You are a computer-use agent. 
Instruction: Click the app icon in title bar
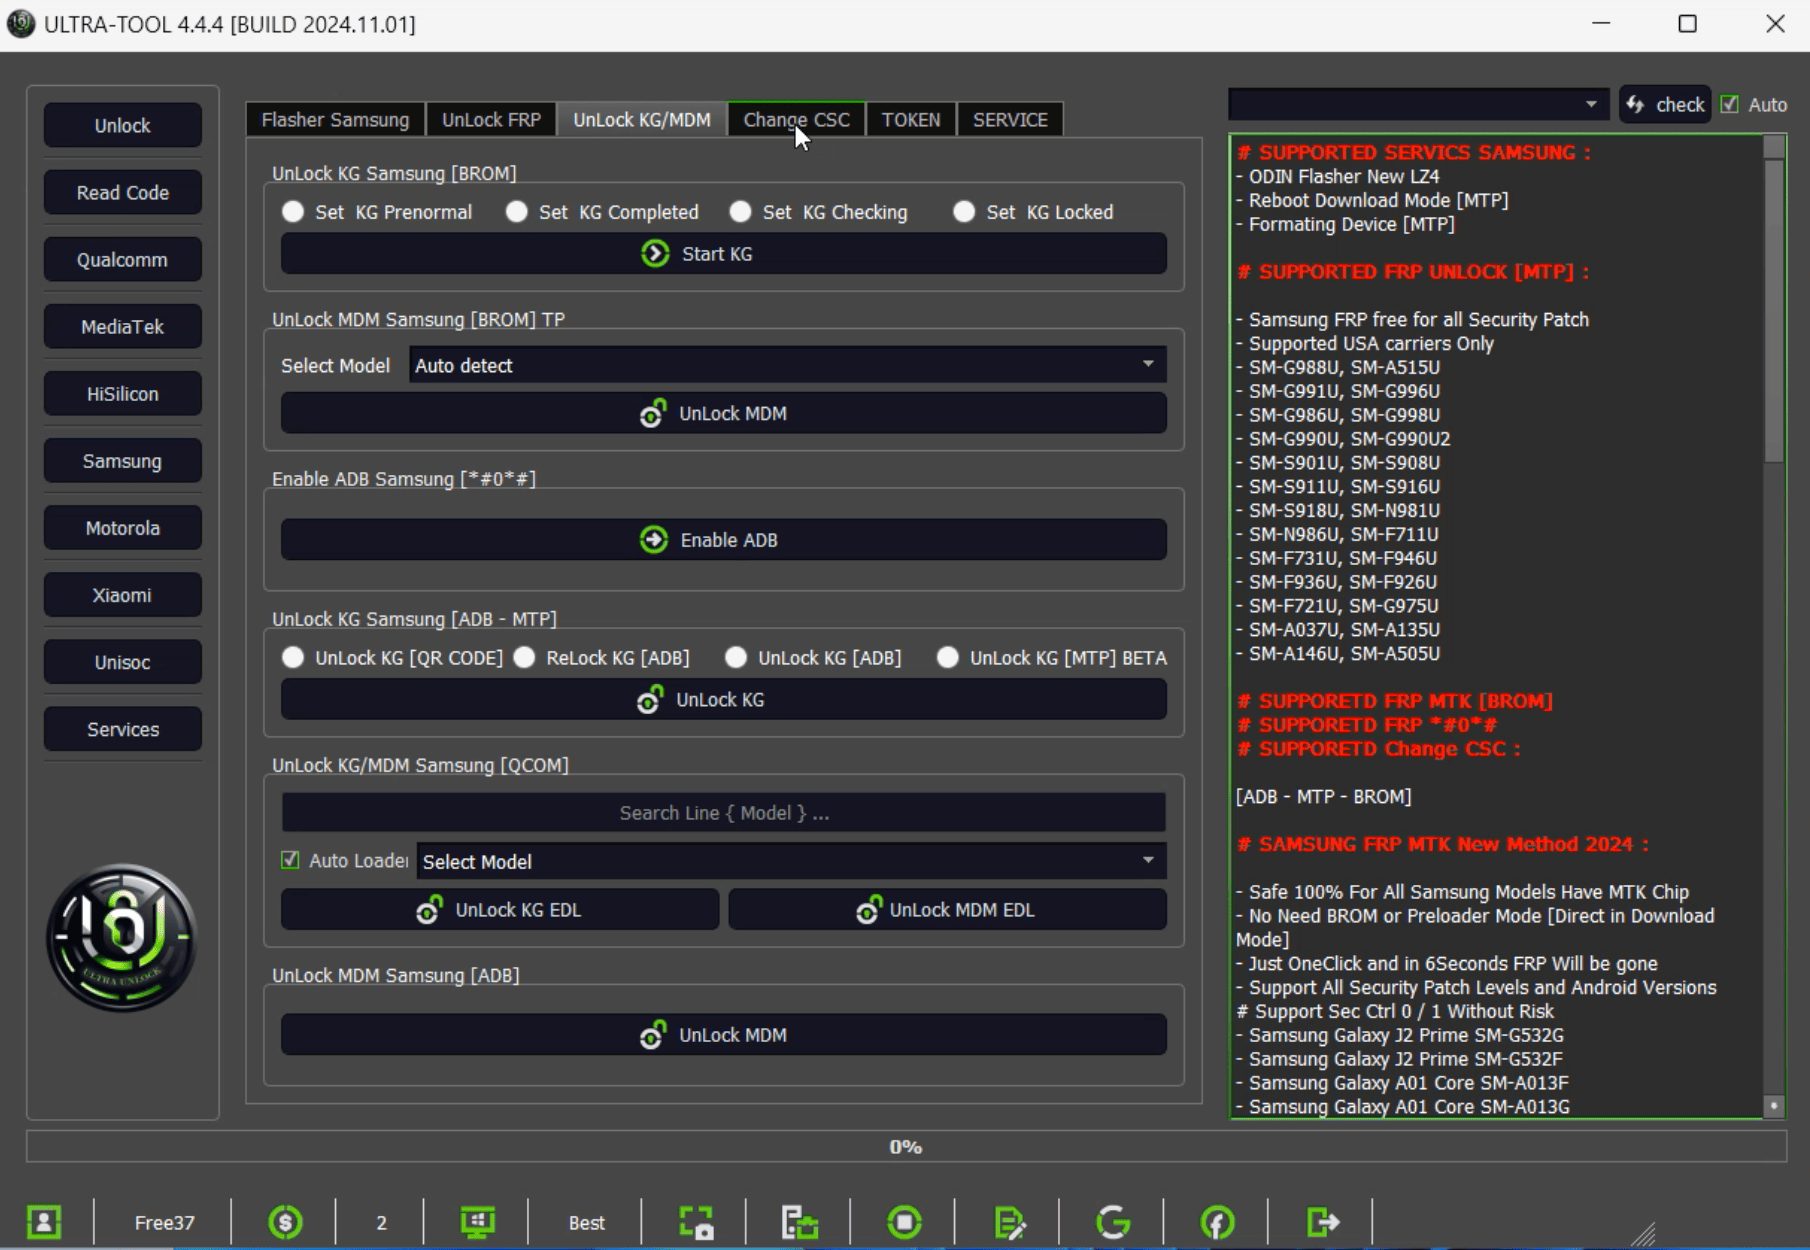21,24
